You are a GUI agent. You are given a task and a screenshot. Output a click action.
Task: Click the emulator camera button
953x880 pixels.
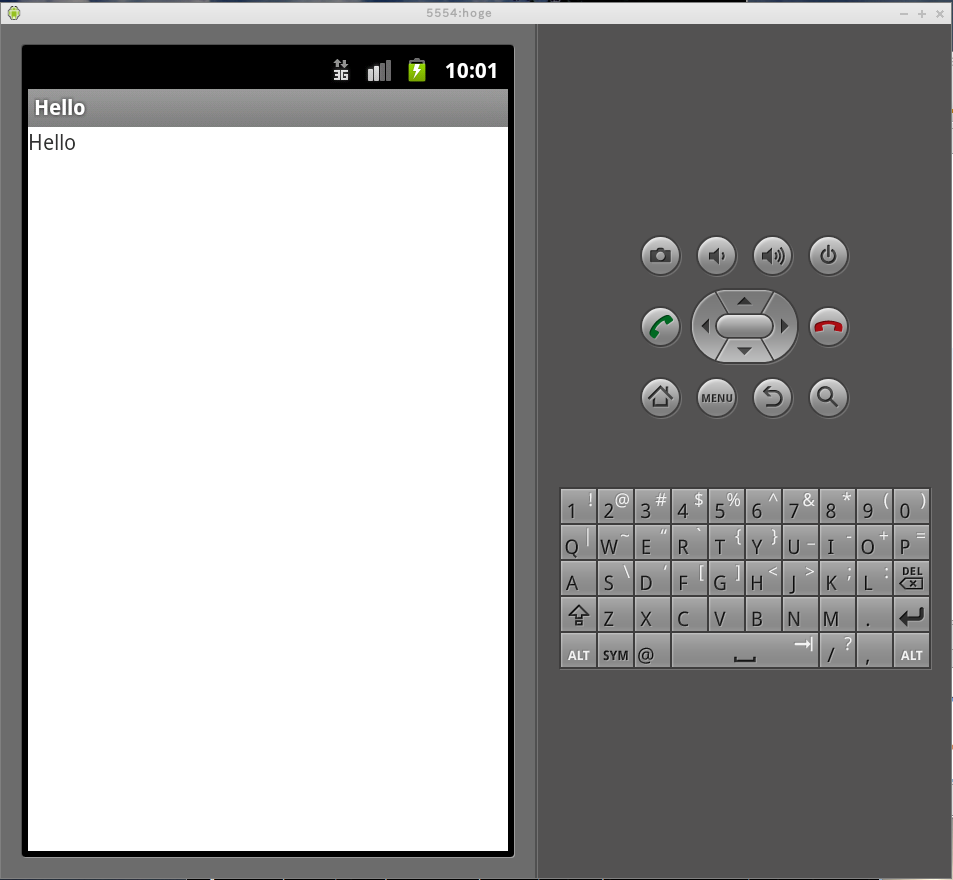pos(660,255)
